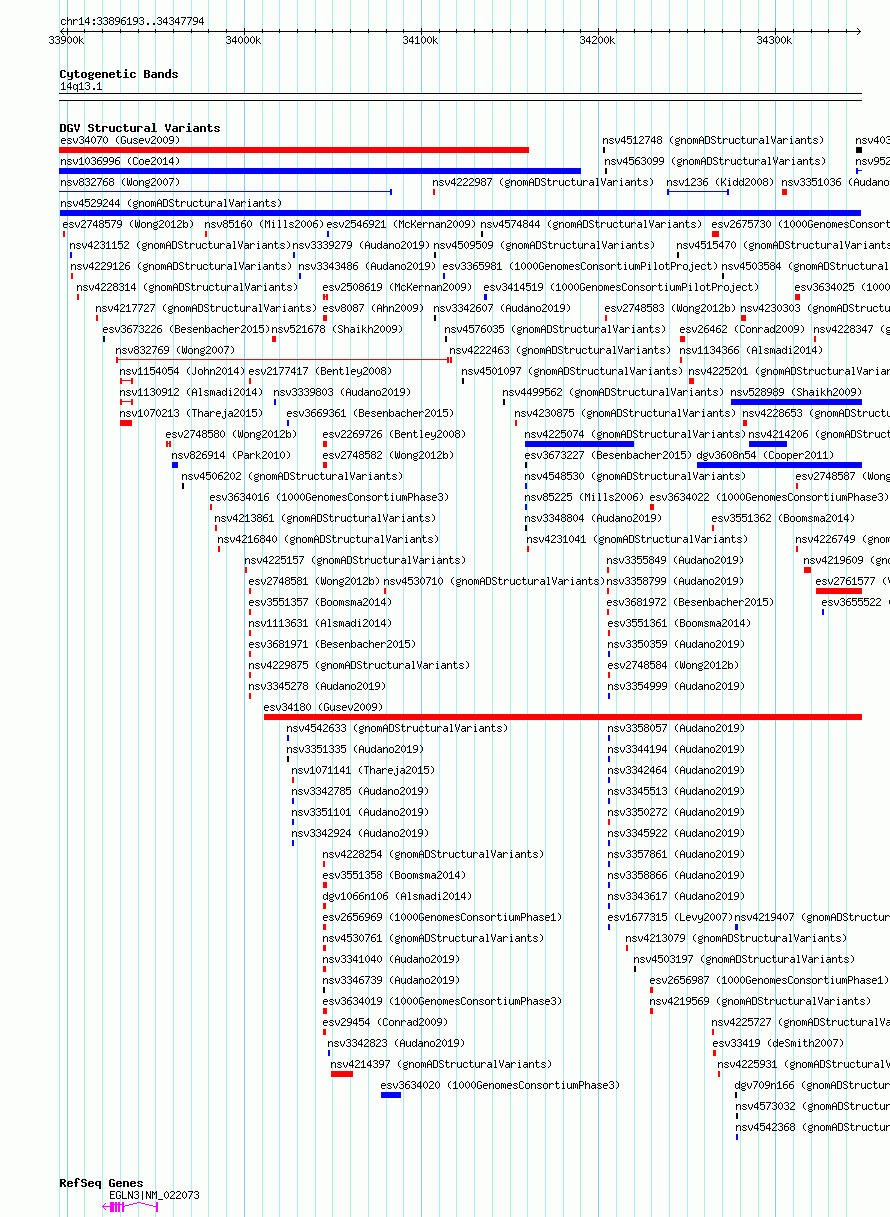
Task: Click the esv3634016 (1000GenomesConsortiumPhase3) label
Action: pos(330,497)
